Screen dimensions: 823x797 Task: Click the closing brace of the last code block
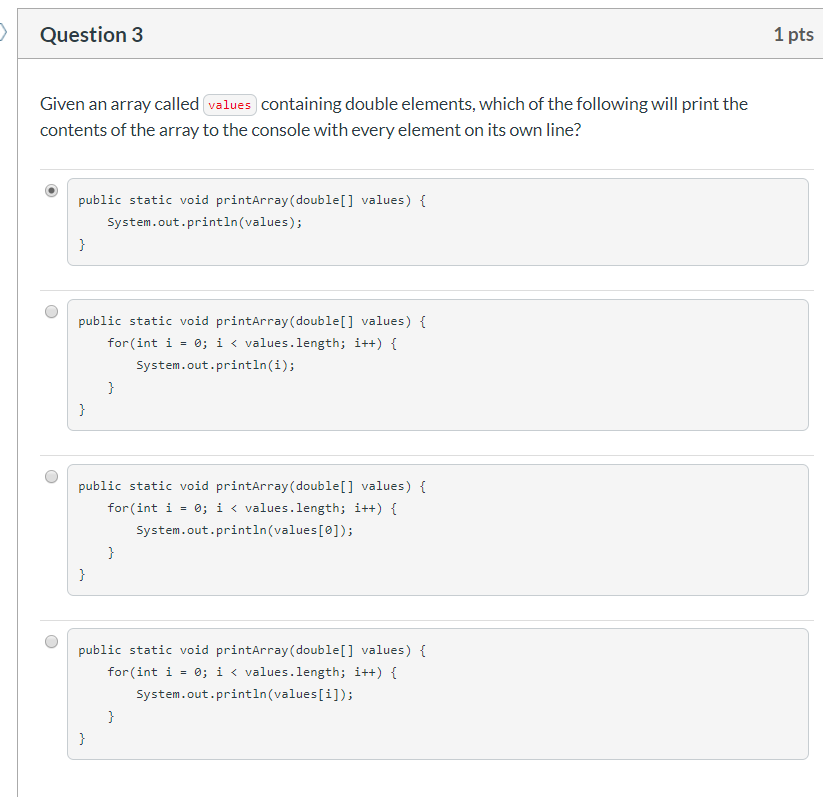tap(82, 738)
